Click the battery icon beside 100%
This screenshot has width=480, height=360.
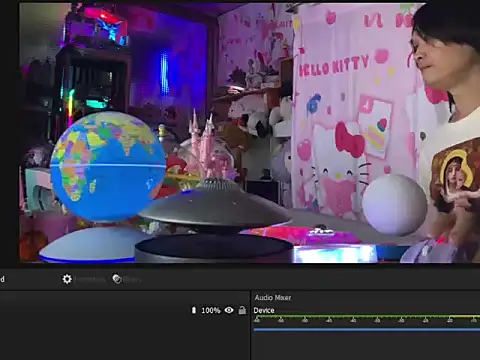pos(194,310)
